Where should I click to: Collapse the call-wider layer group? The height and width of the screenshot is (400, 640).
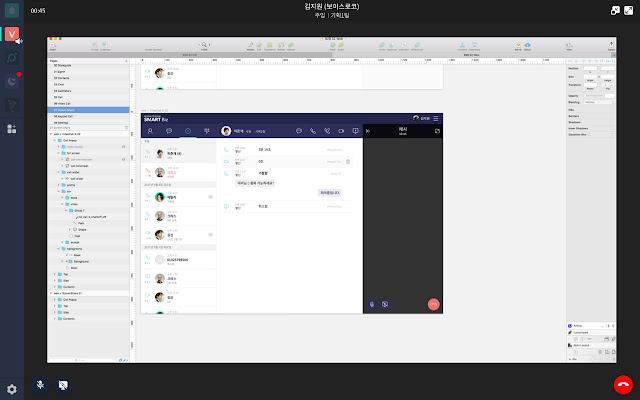click(x=58, y=172)
